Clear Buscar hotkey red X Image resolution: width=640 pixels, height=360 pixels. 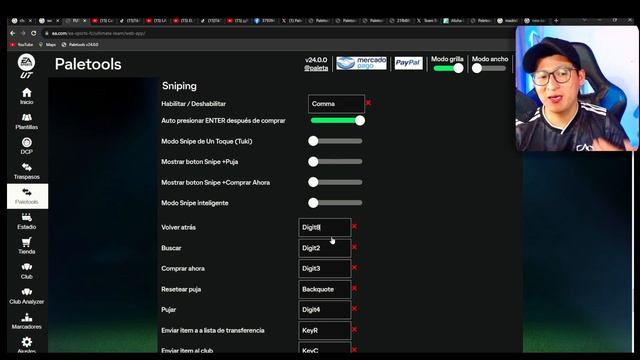[x=354, y=247]
